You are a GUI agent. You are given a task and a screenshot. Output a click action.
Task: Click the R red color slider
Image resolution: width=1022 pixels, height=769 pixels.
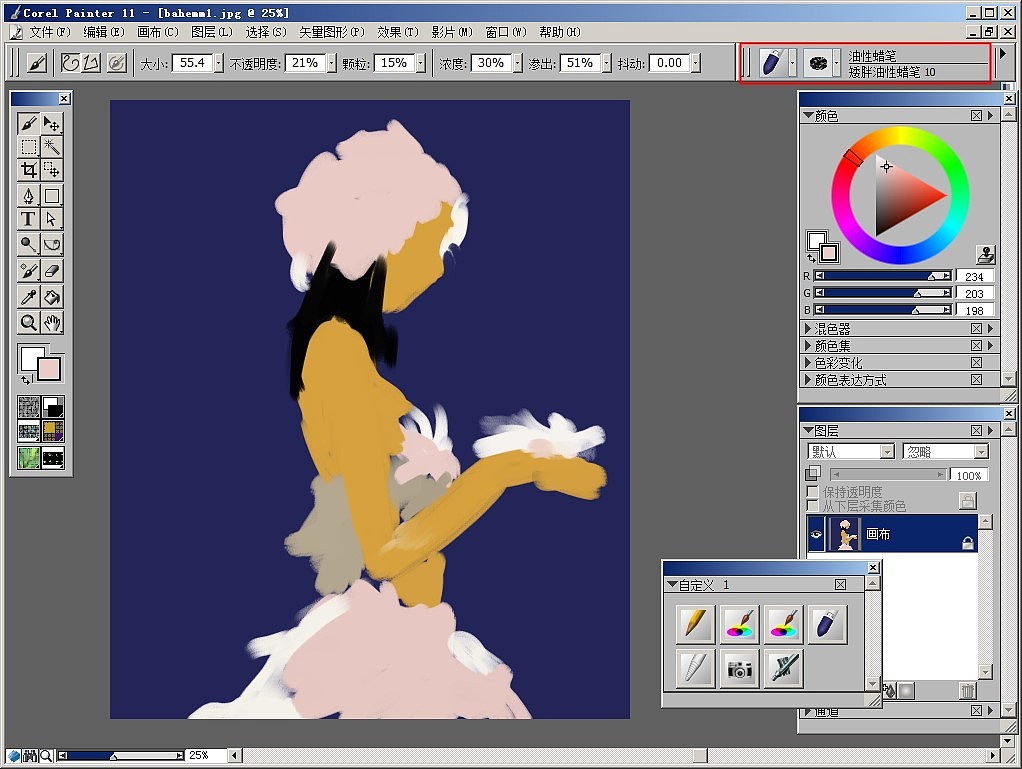(x=880, y=276)
